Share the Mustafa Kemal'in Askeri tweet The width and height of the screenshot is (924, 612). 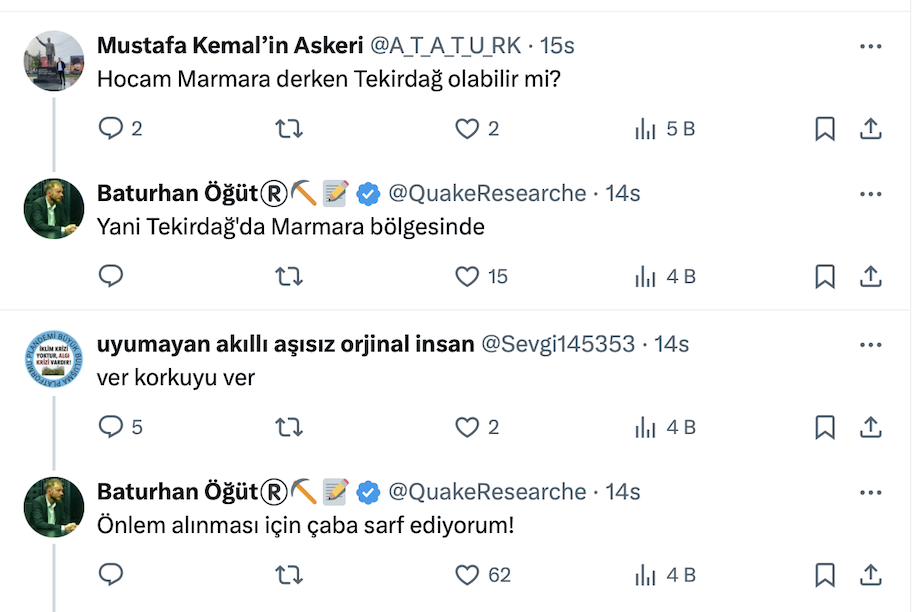pos(871,128)
